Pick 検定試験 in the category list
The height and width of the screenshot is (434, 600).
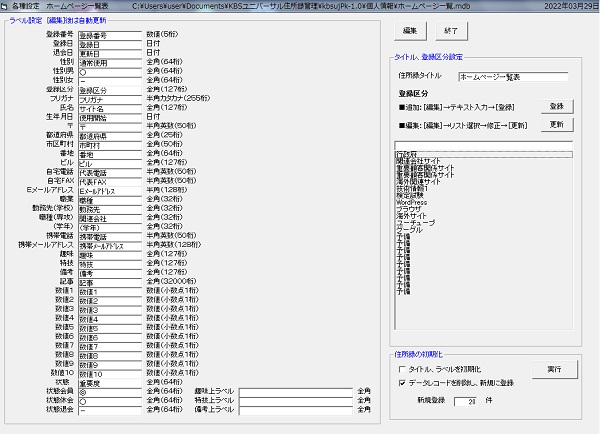pyautogui.click(x=414, y=197)
